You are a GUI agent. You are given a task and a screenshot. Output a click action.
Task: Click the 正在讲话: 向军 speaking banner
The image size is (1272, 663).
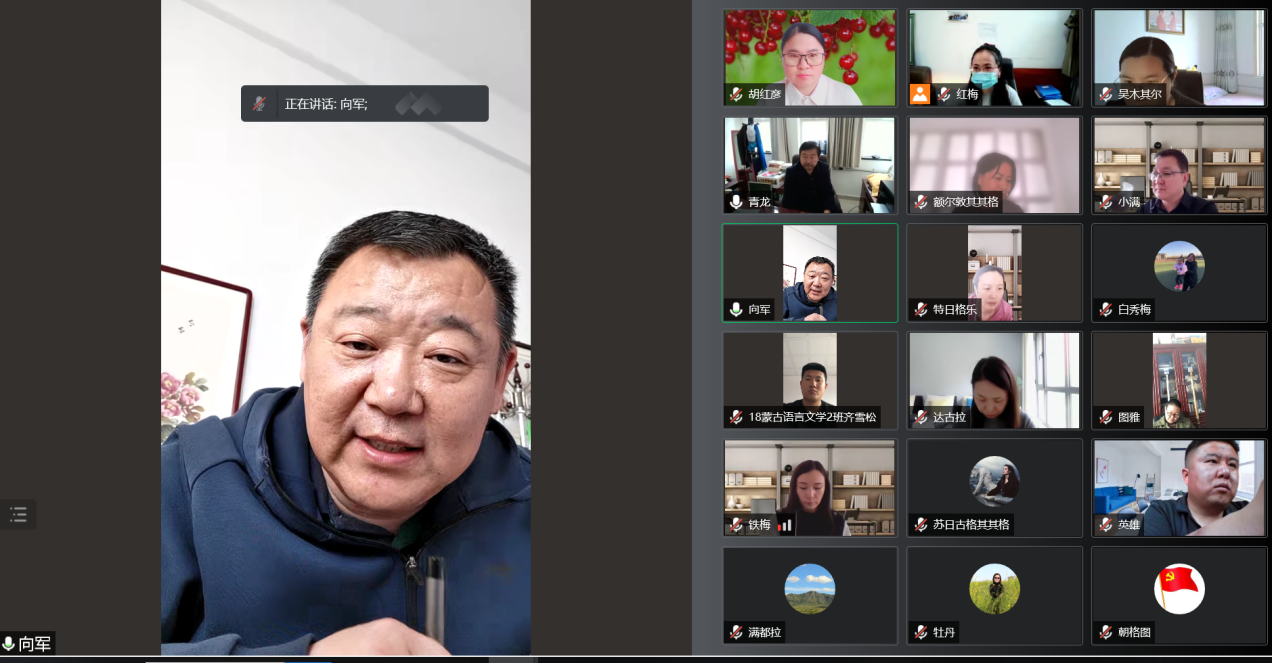pyautogui.click(x=364, y=104)
